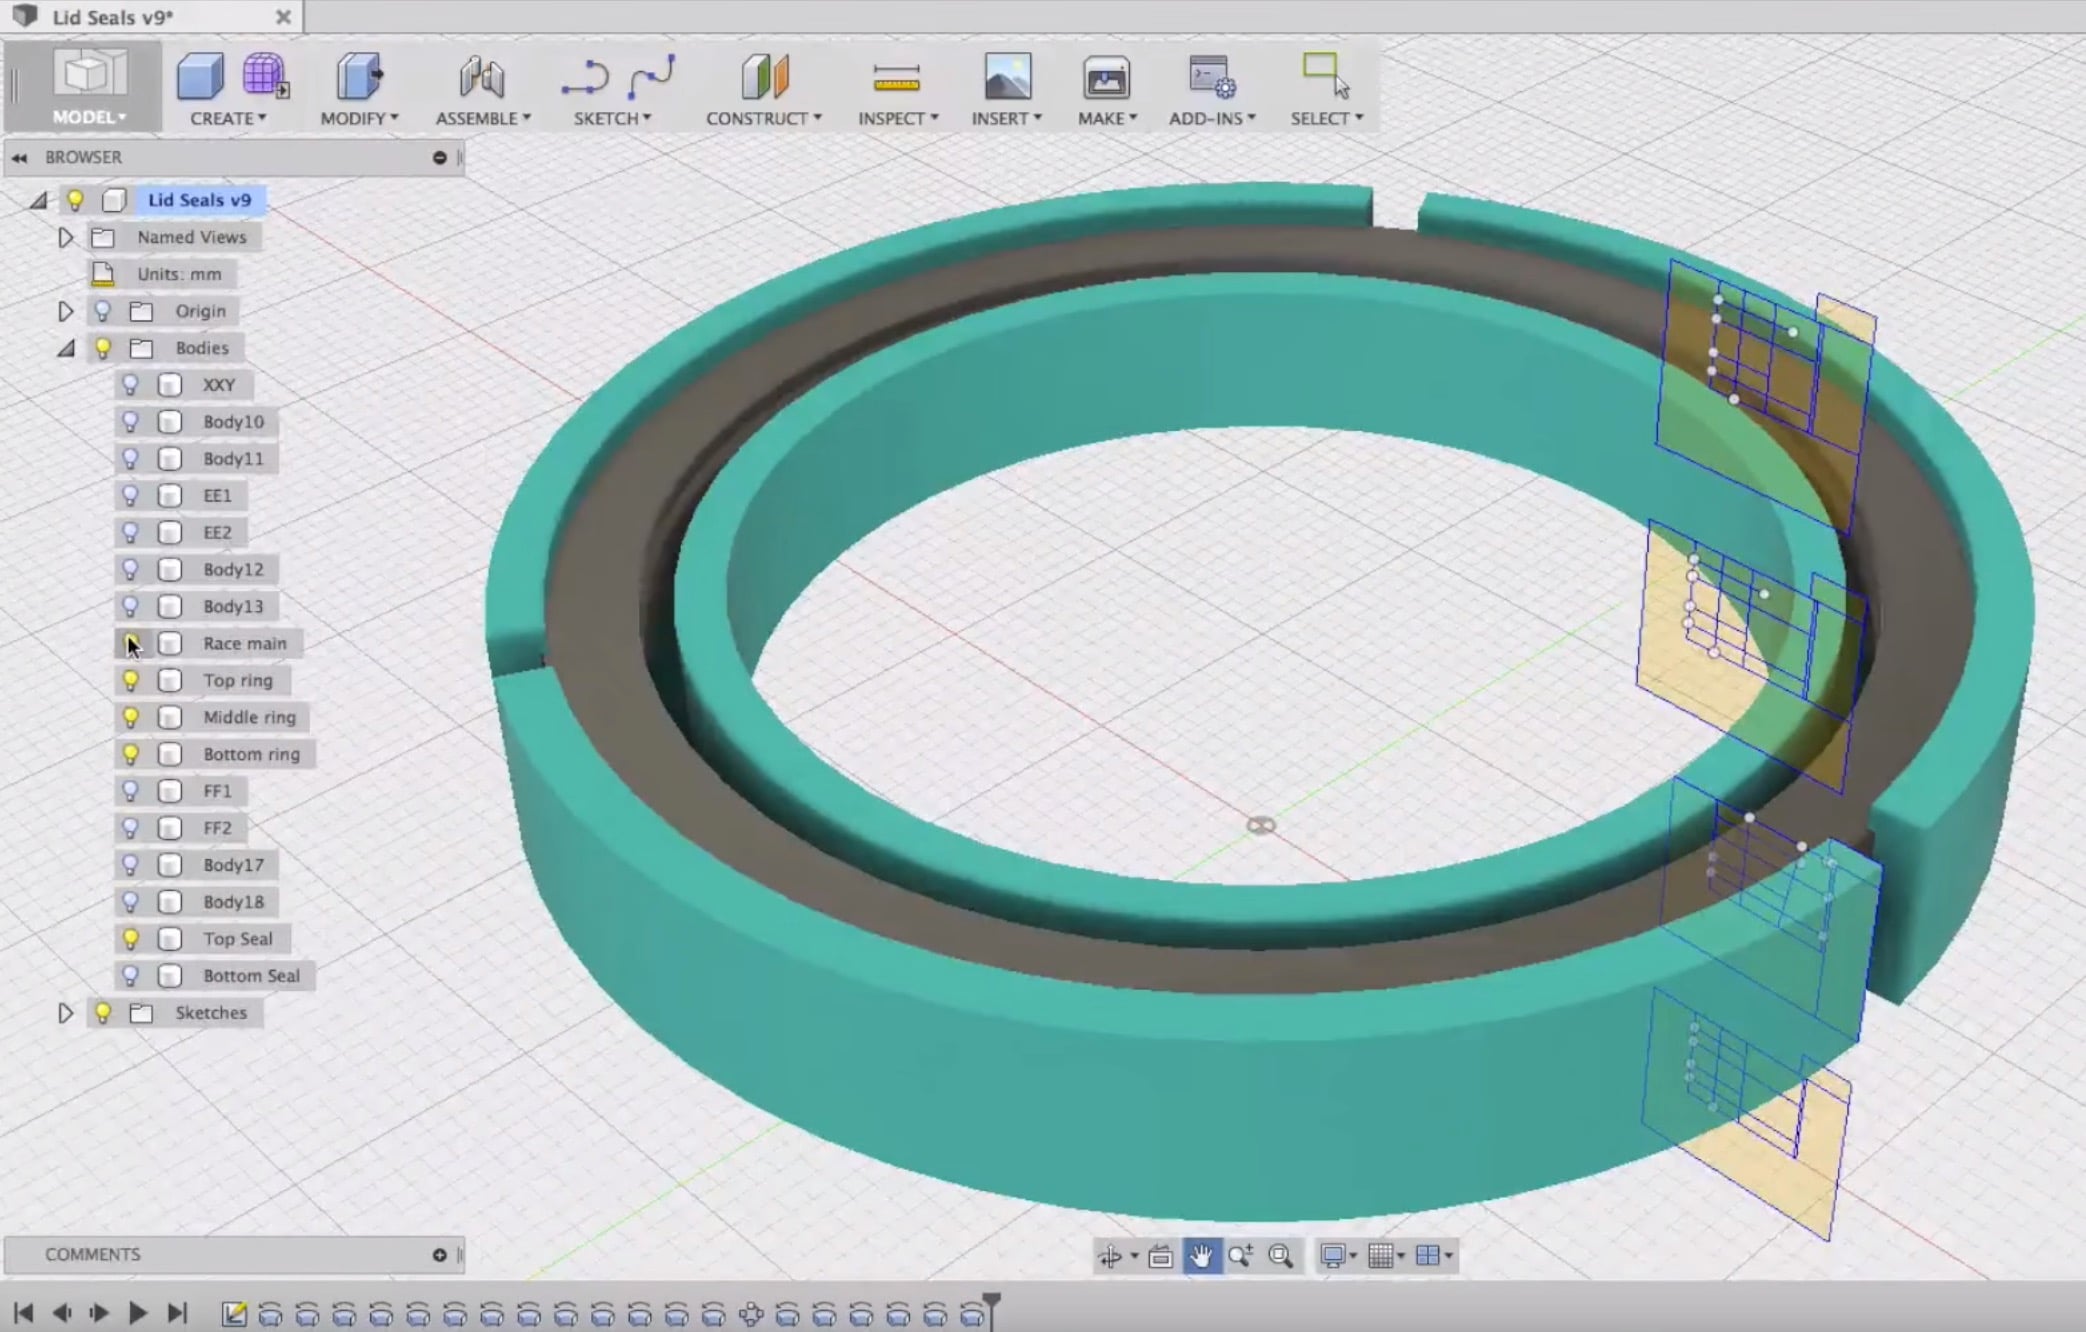Open the Grid and Snaps settings icon
Image resolution: width=2086 pixels, height=1332 pixels.
click(1381, 1256)
